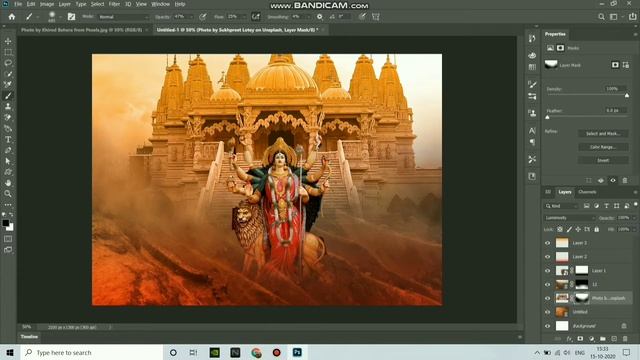Open the brush settings panel toggle icon
Image resolution: width=640 pixels, height=360 pixels.
[x=71, y=17]
